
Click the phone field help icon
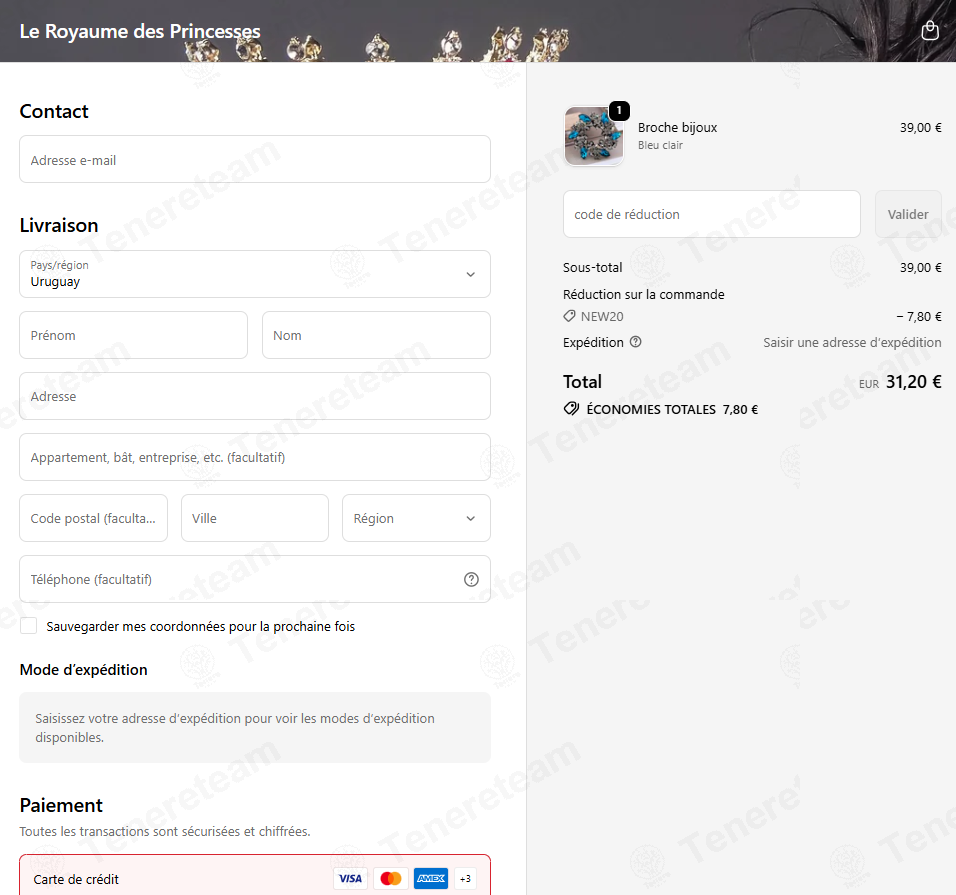click(471, 579)
